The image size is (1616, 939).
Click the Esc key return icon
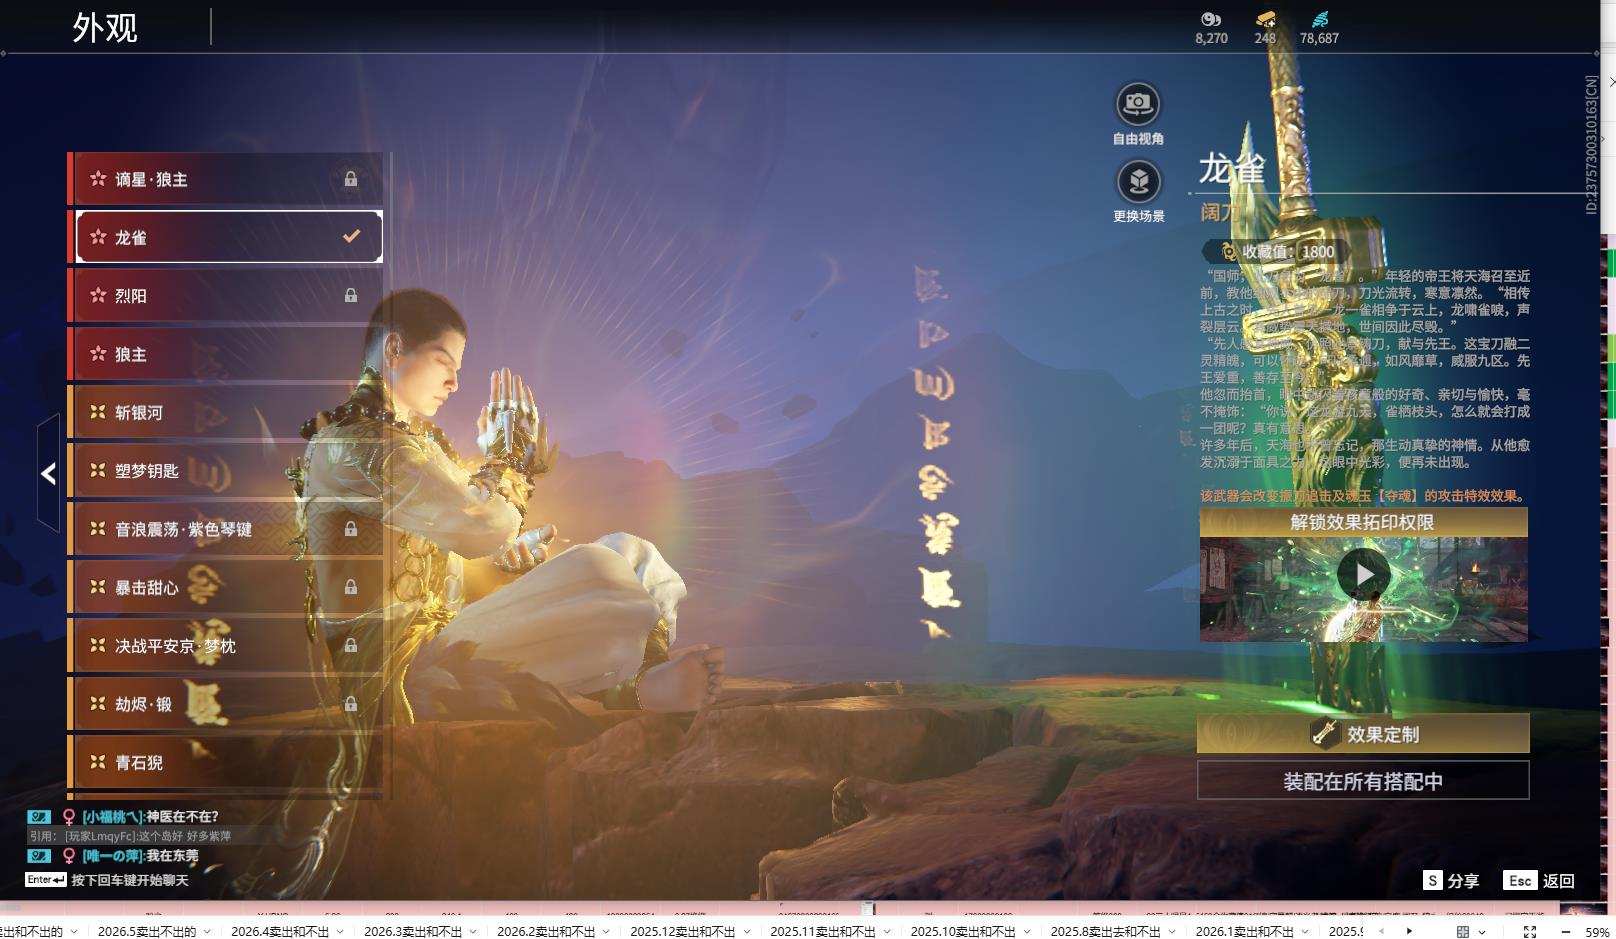point(1520,880)
